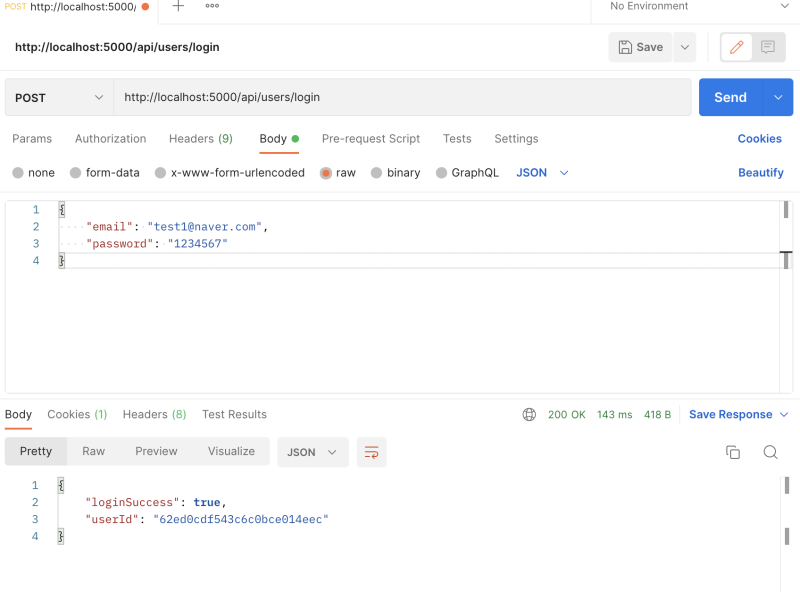Click the ellipsis icon next to tabs
The width and height of the screenshot is (800, 592).
[x=210, y=7]
